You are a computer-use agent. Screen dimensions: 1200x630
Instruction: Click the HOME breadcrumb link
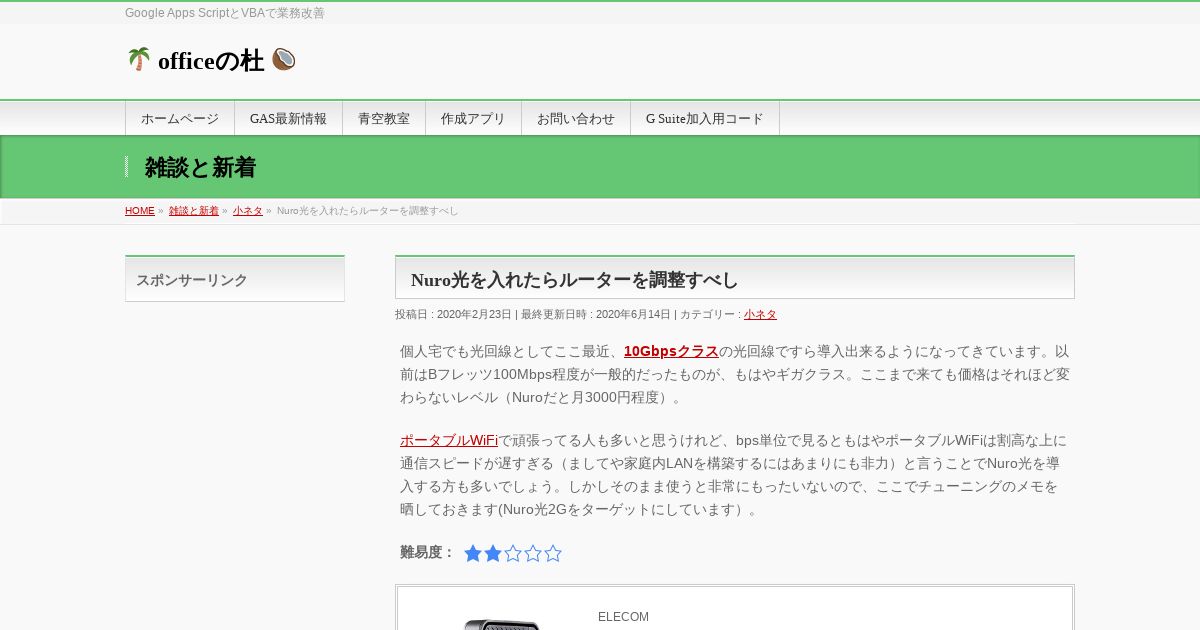coord(140,211)
